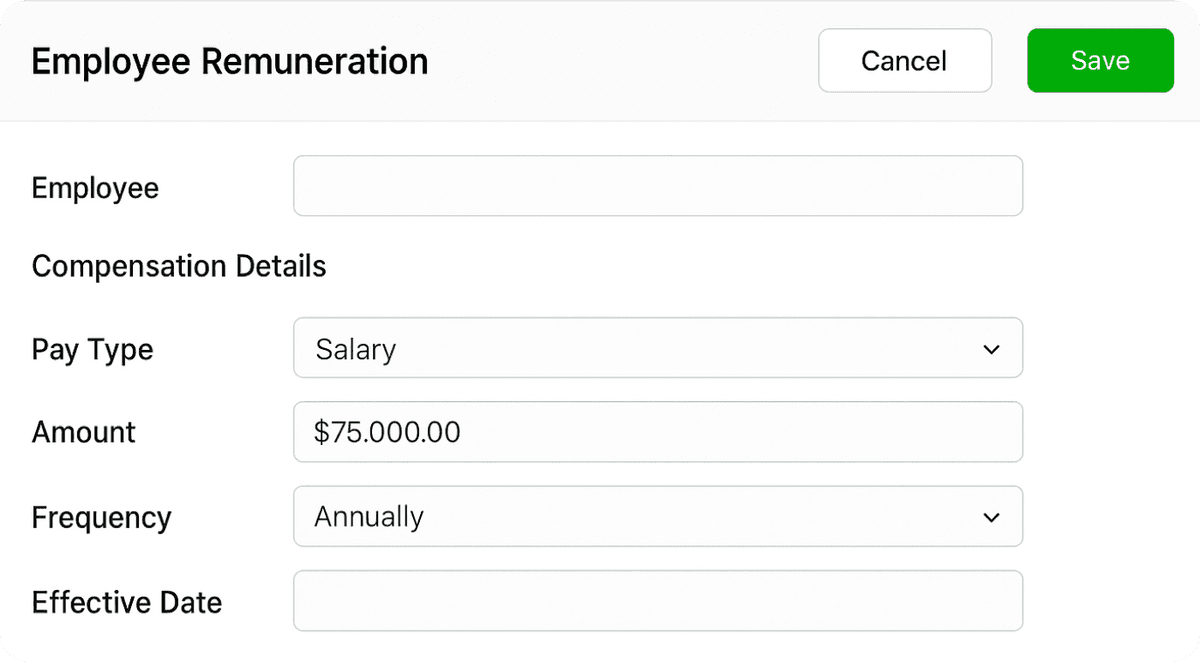Click the Employee Remuneration title
This screenshot has height=662, width=1200.
click(230, 61)
